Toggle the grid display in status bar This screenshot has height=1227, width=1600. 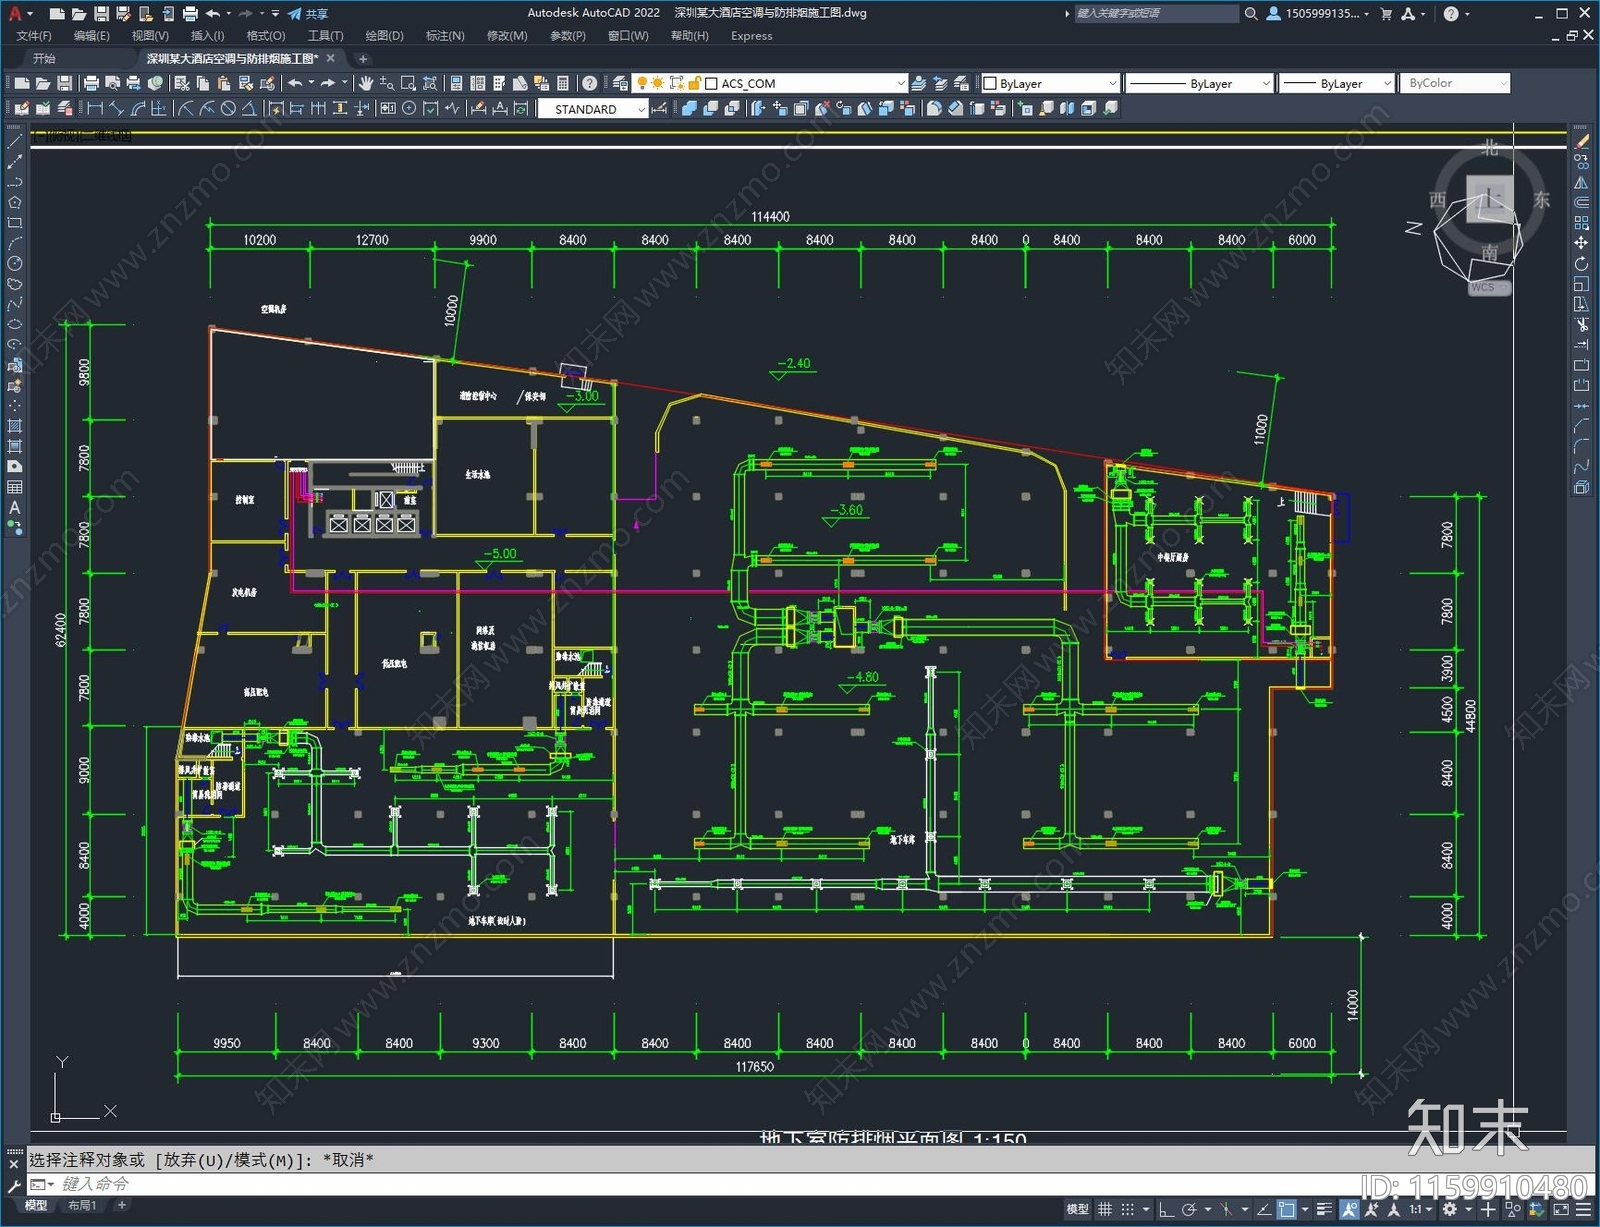1105,1209
